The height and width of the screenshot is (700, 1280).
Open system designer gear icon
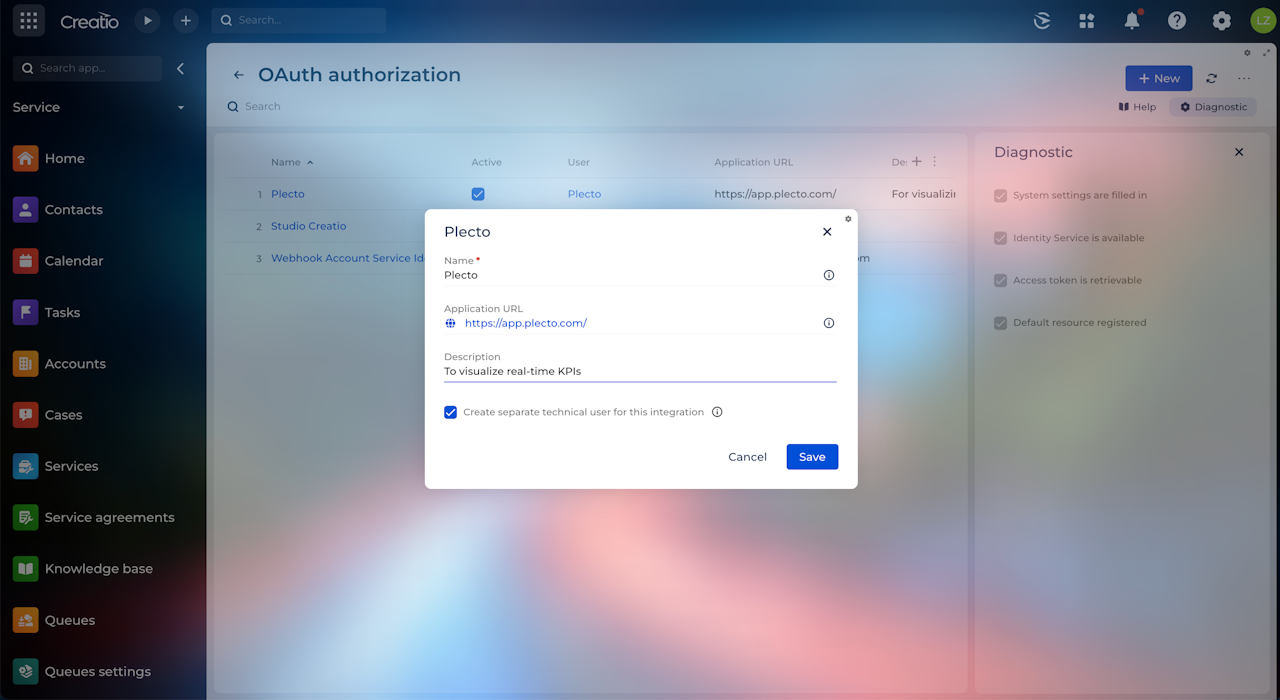(1221, 20)
